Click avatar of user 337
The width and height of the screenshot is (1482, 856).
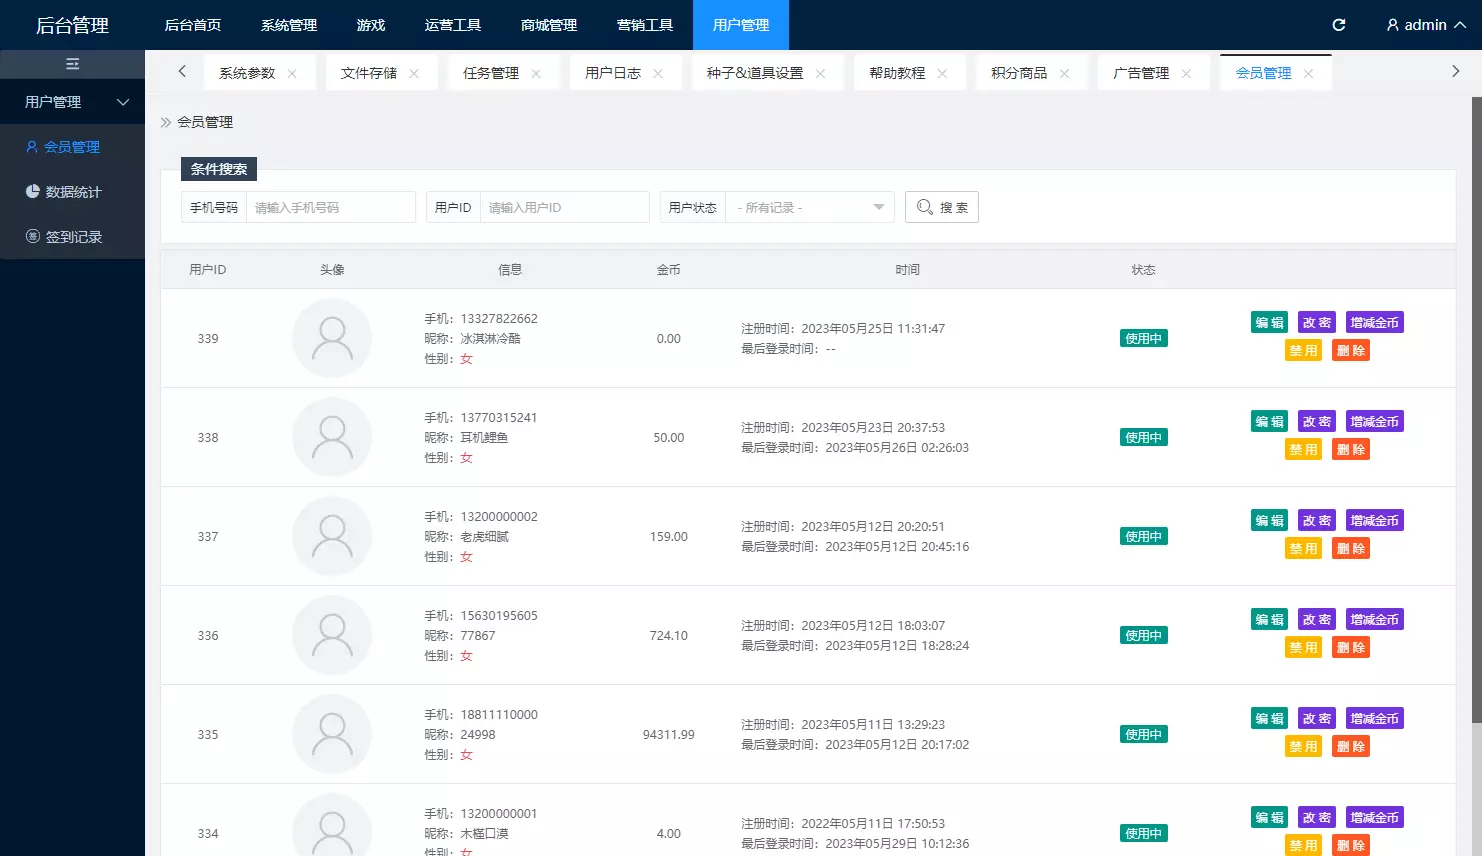tap(332, 536)
